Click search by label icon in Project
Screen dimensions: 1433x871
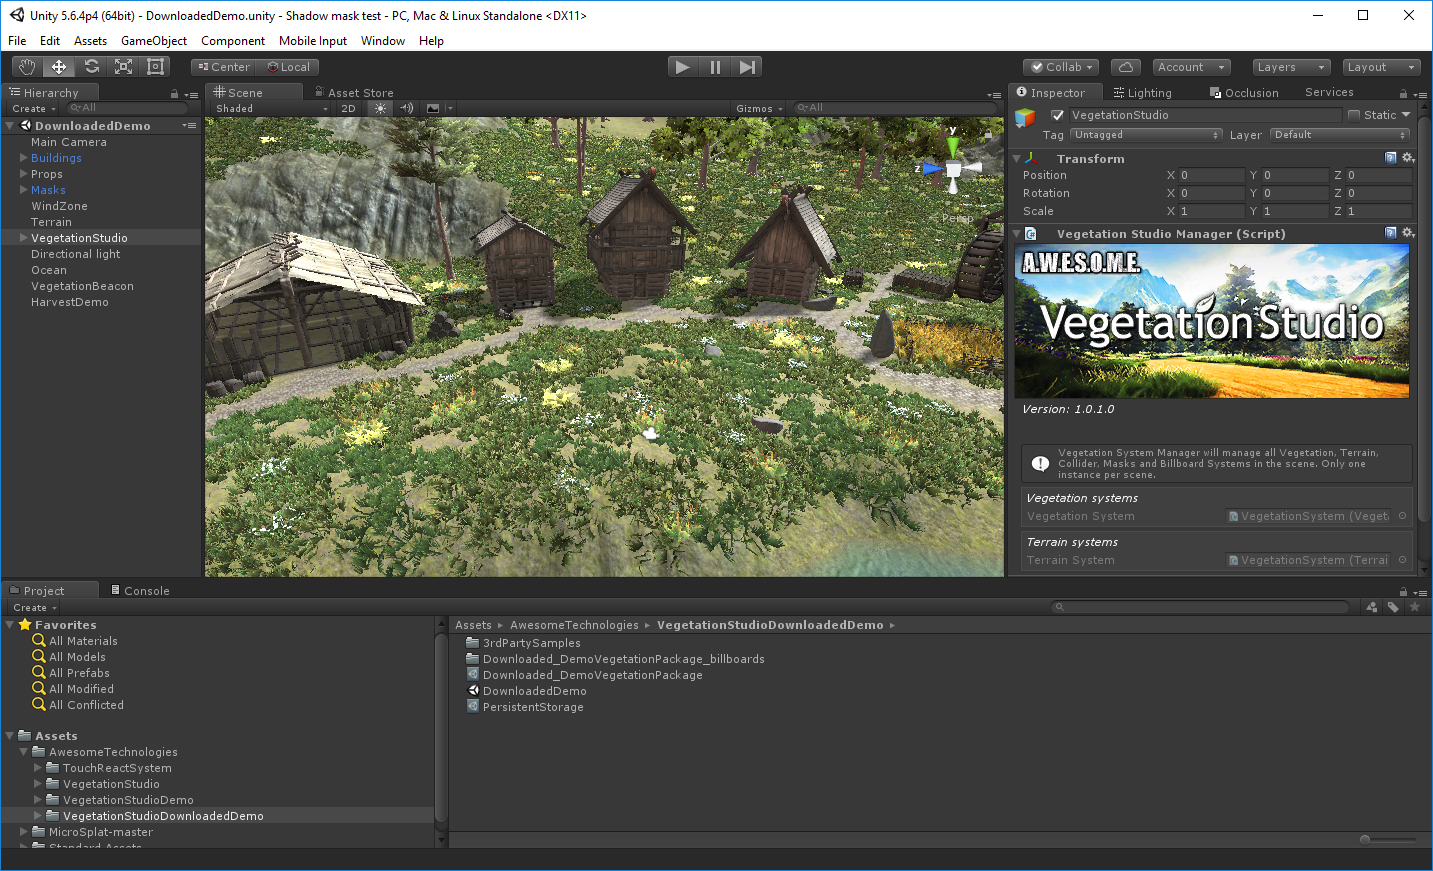click(x=1393, y=607)
